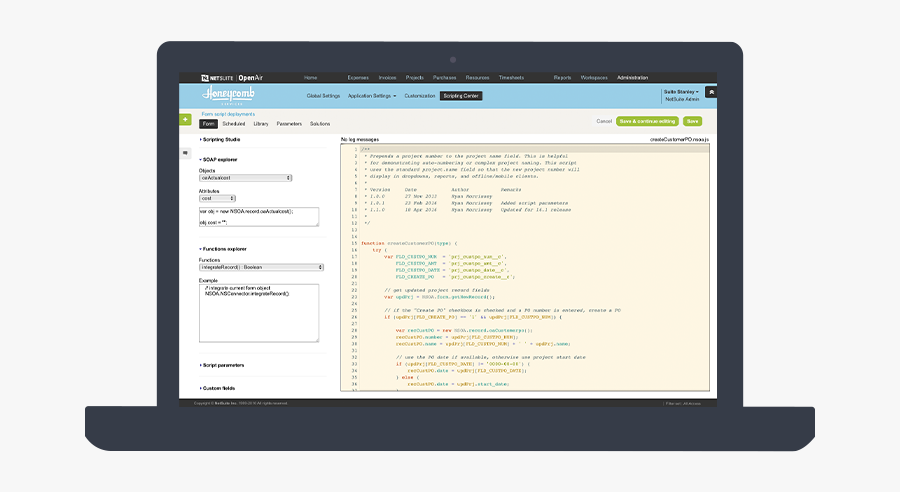Collapse the Functions explorer section
The image size is (900, 492).
(223, 248)
